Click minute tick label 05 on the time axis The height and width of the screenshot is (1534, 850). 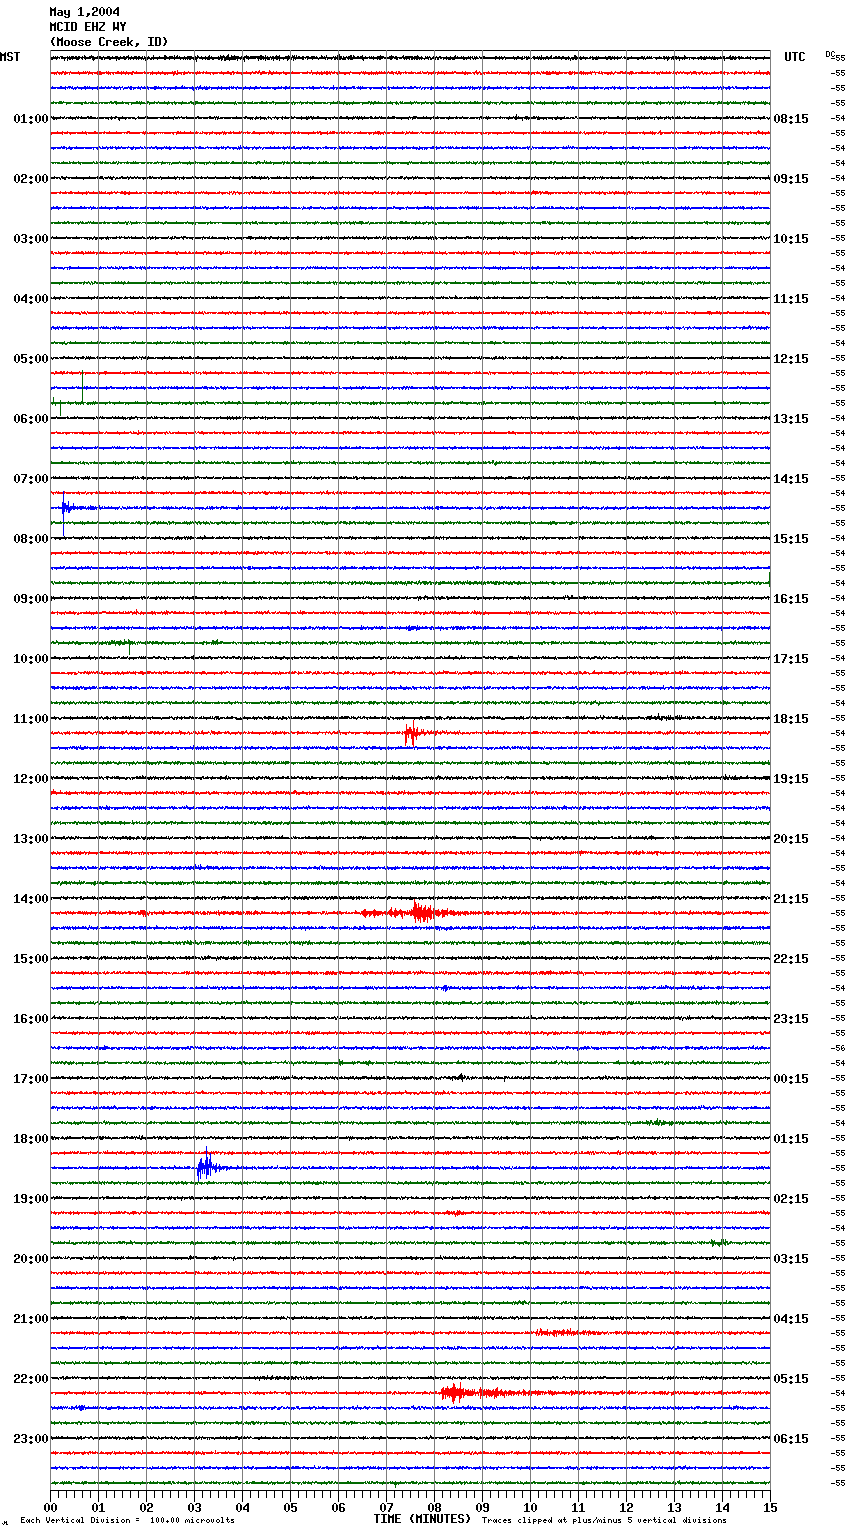(291, 1507)
